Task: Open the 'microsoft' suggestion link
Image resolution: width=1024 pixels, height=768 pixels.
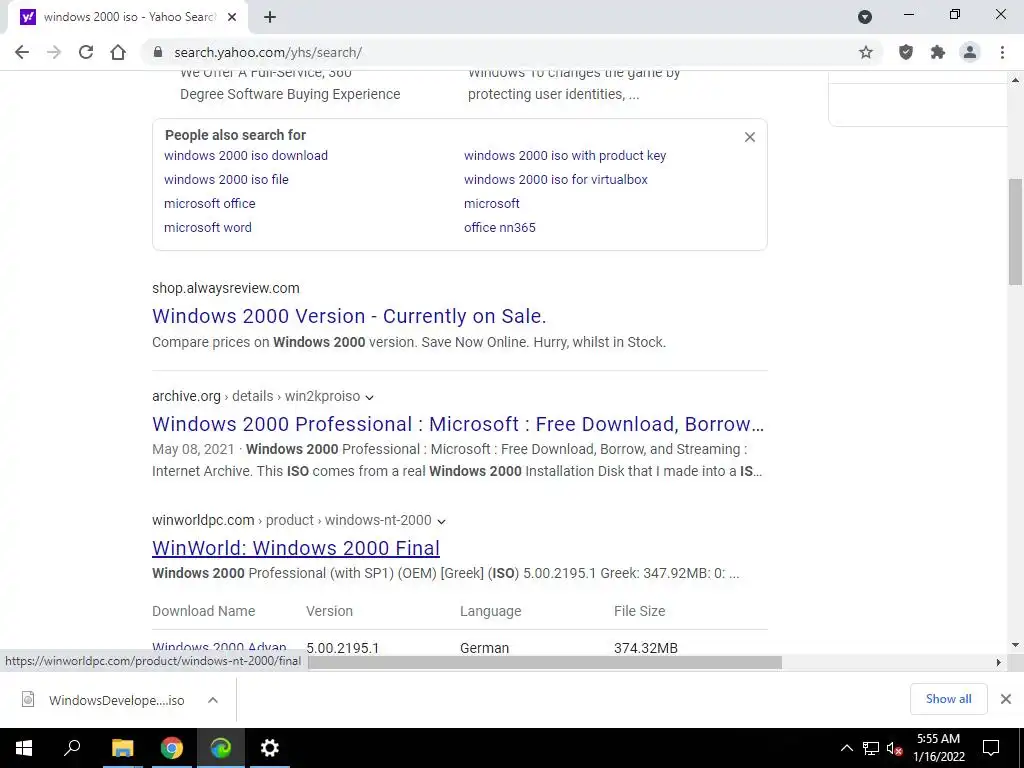Action: pyautogui.click(x=492, y=204)
